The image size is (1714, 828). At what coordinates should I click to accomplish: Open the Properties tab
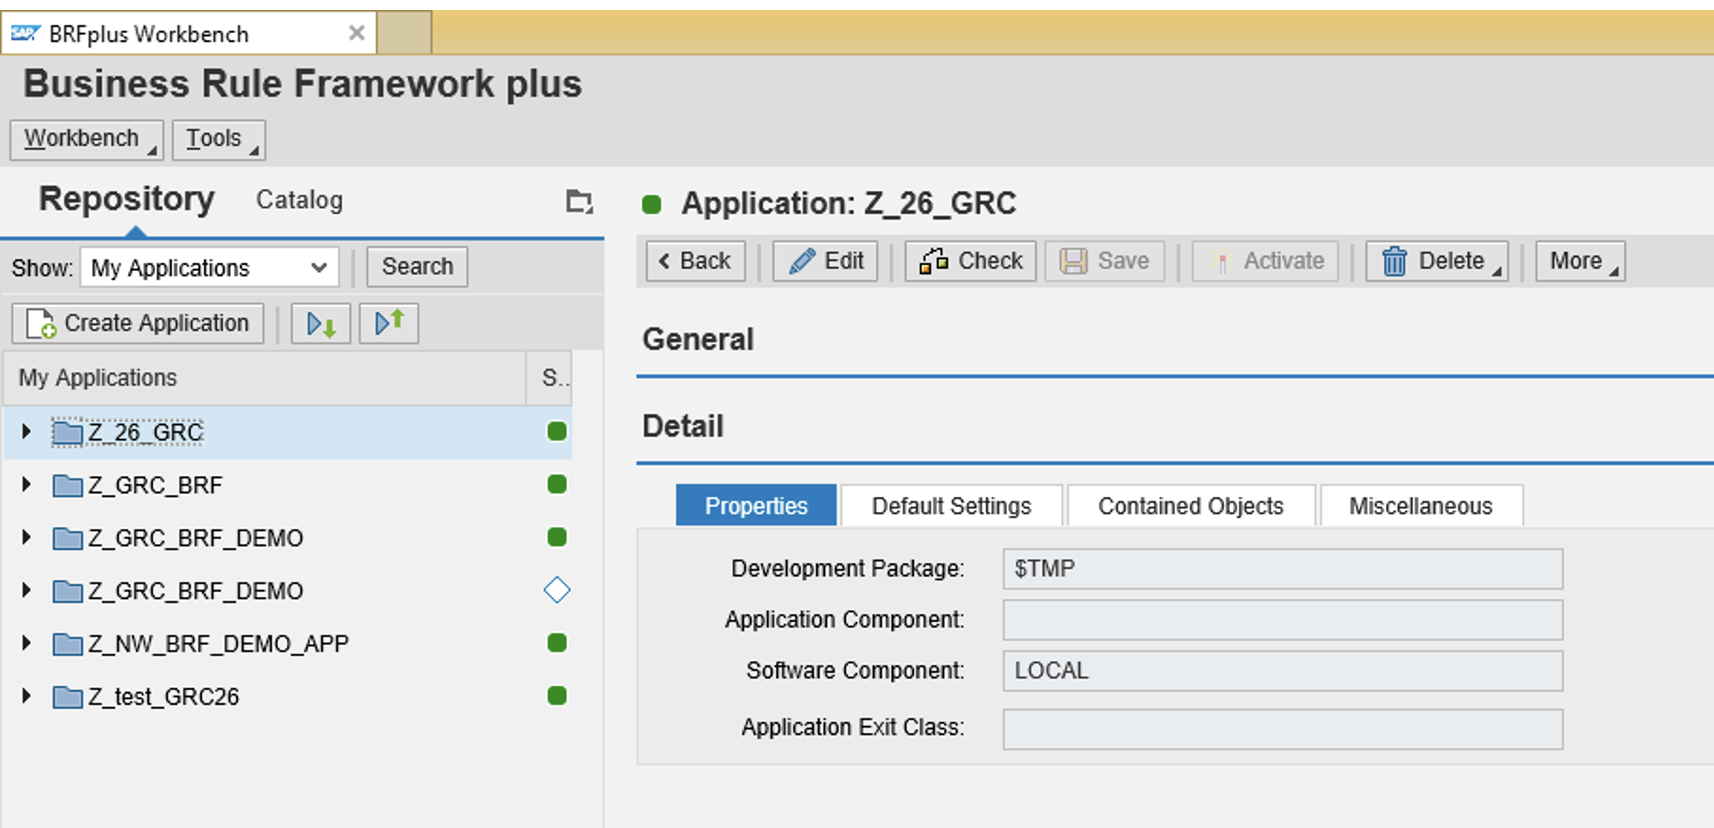coord(756,505)
